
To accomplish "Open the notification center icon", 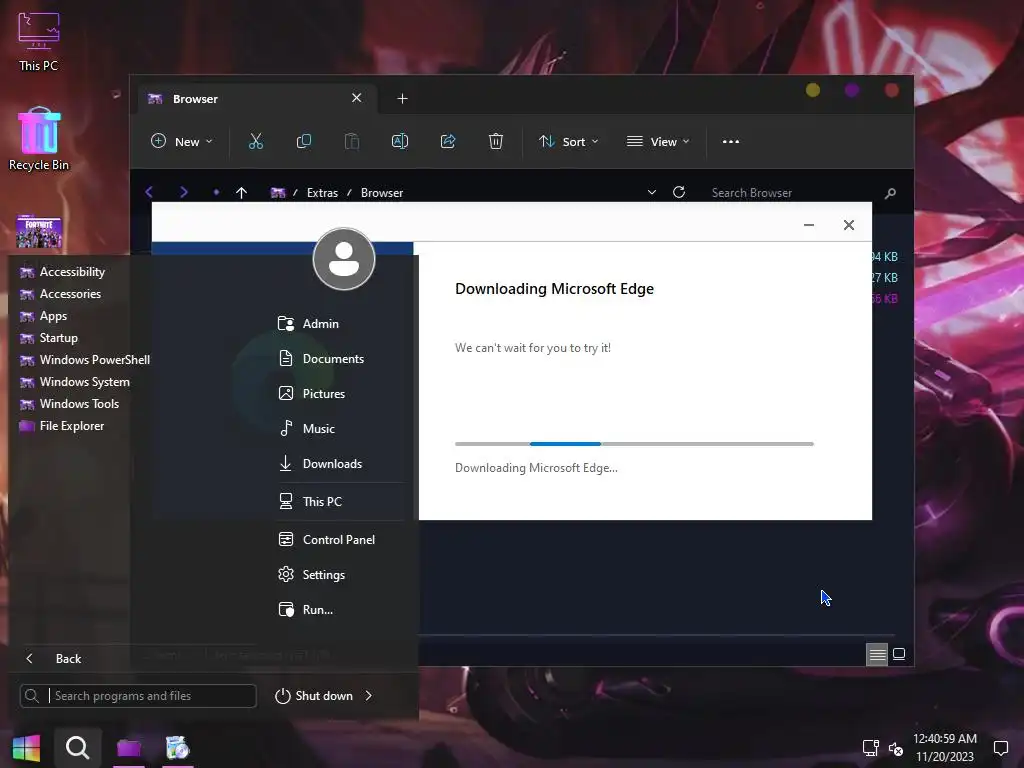I will (x=1000, y=748).
